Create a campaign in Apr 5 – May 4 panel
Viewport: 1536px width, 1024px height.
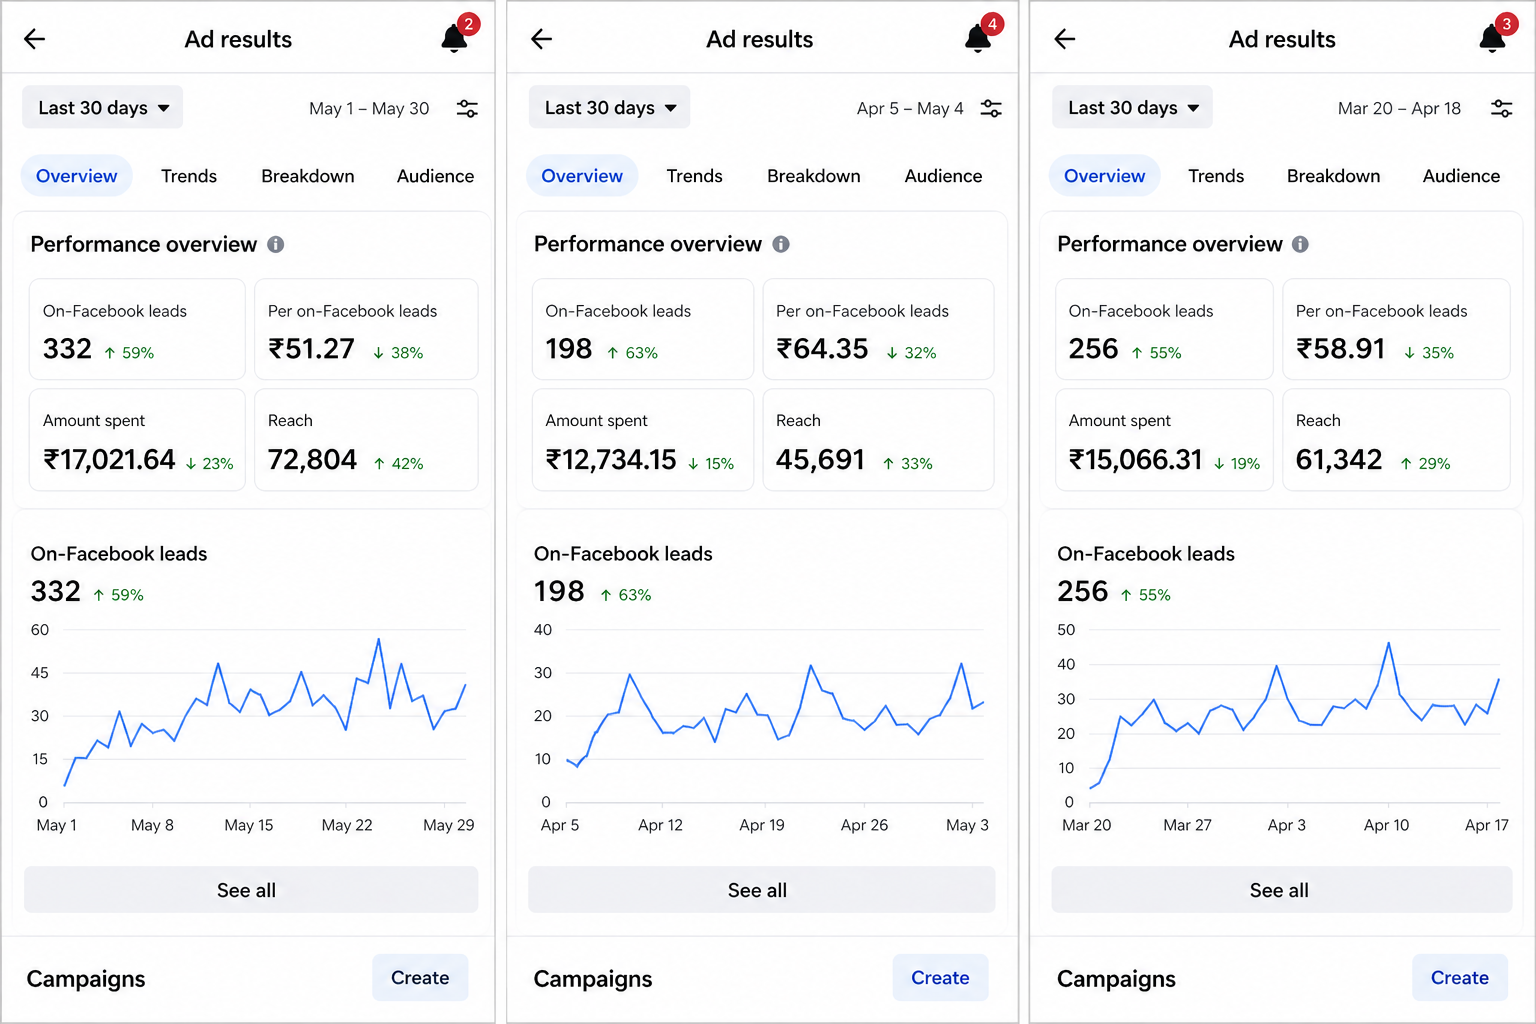(940, 978)
